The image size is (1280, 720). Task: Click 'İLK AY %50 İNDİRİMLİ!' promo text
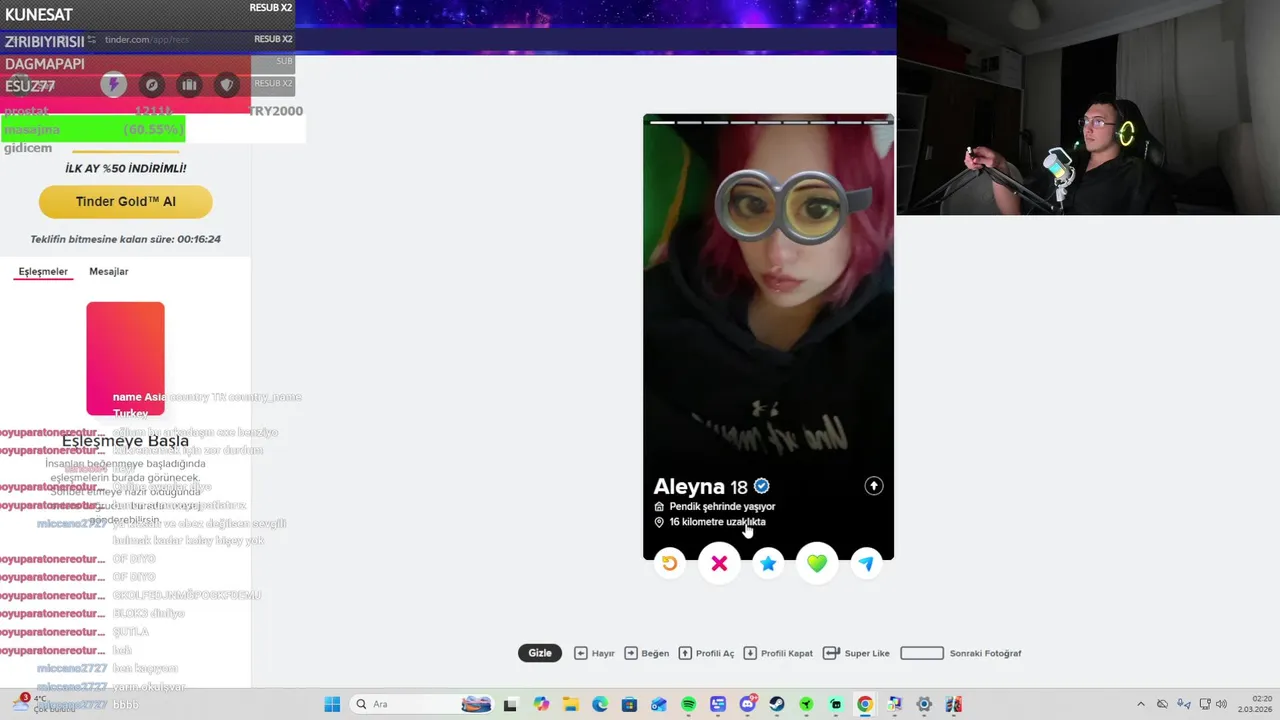pos(125,168)
